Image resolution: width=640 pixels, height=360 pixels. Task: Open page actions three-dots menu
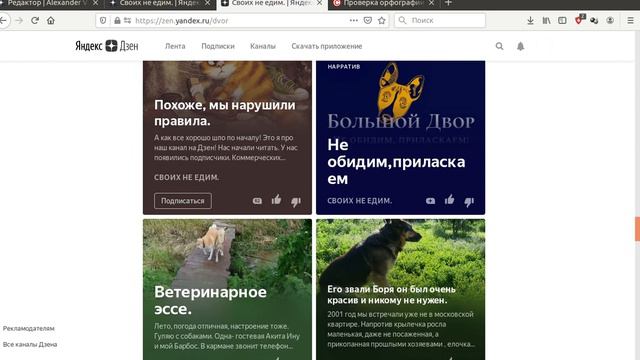[x=353, y=20]
